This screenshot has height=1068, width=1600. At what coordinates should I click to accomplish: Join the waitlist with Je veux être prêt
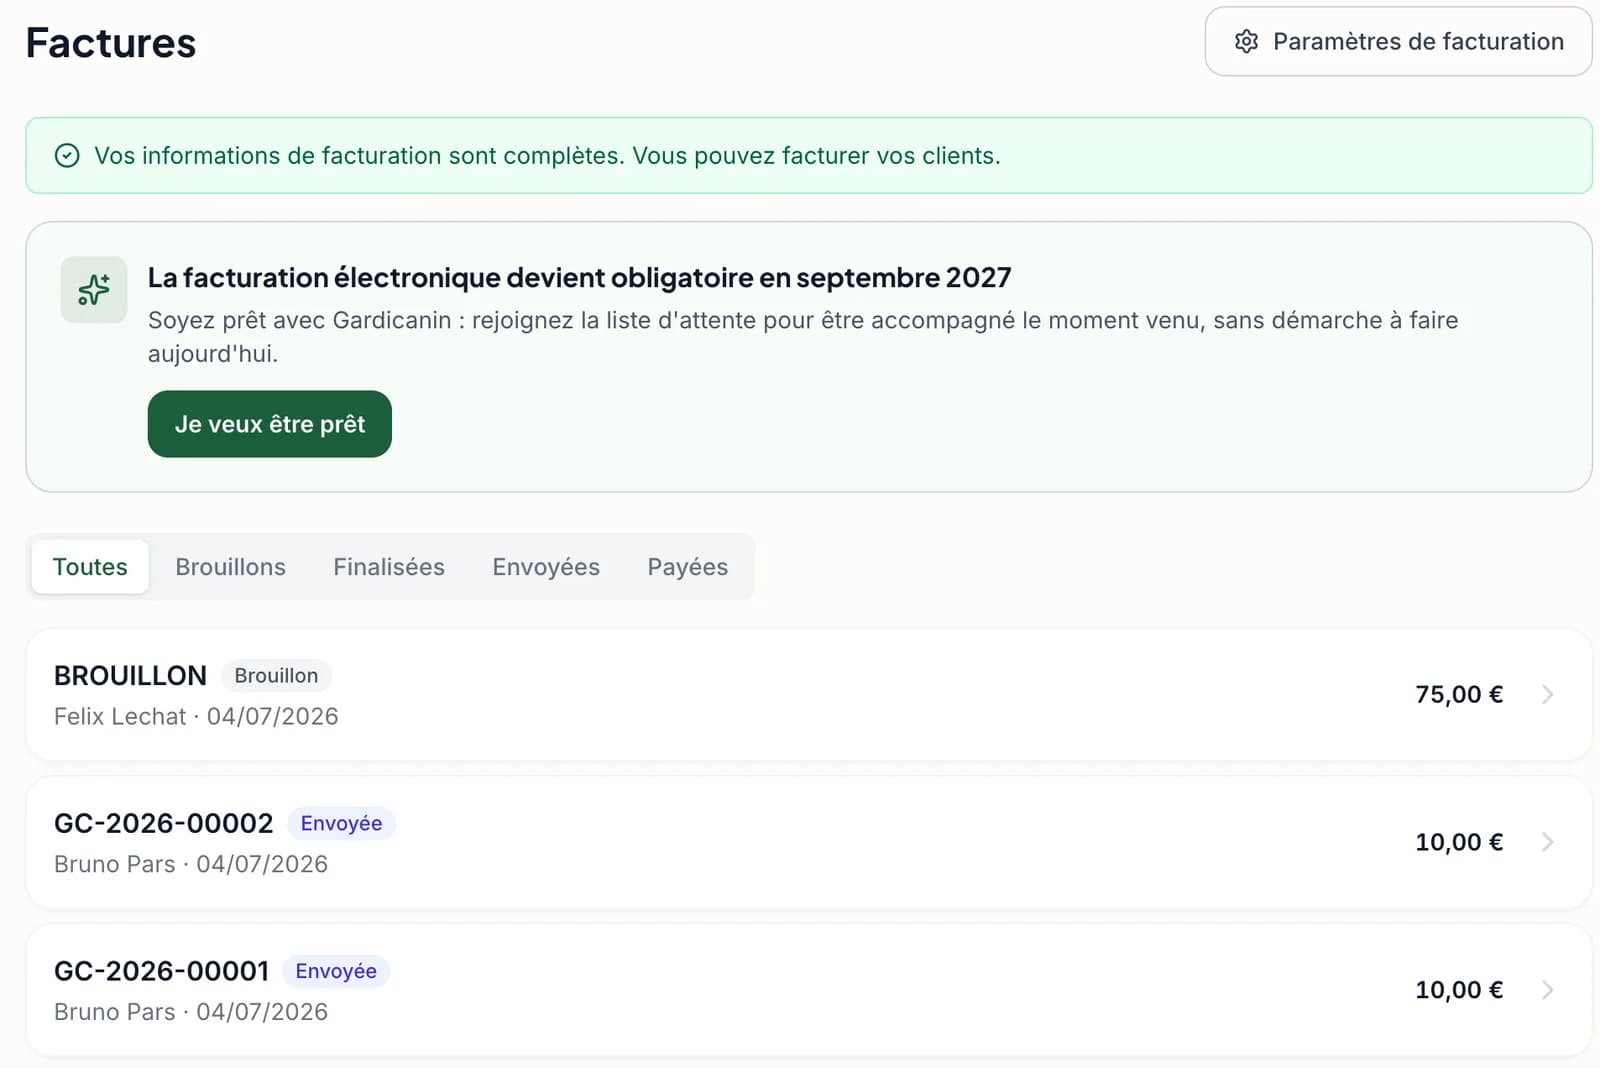pos(270,424)
